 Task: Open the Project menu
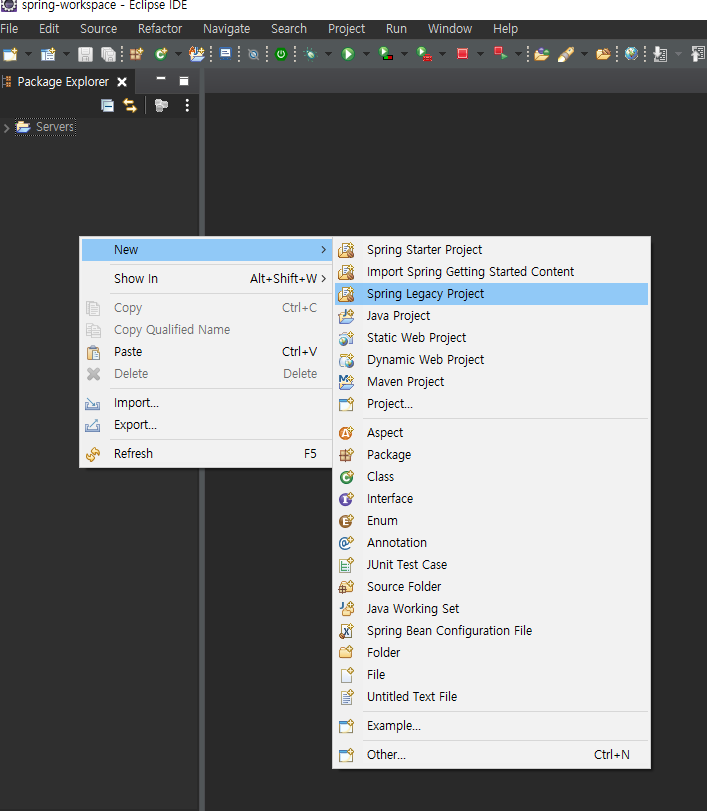click(x=347, y=28)
